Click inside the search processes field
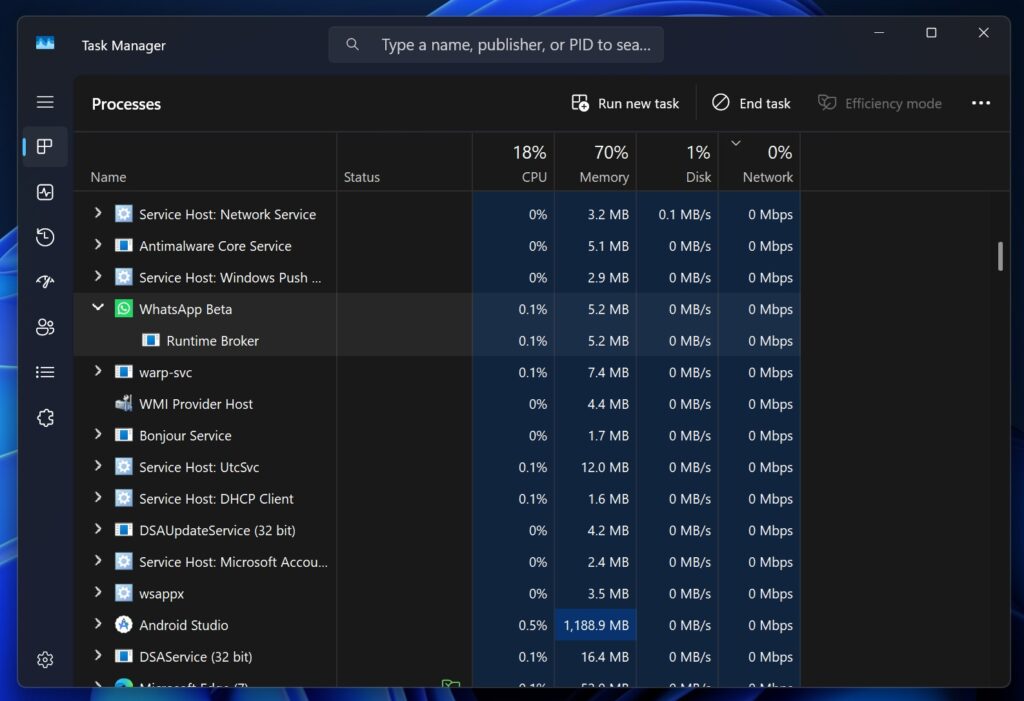This screenshot has width=1024, height=701. (x=495, y=44)
